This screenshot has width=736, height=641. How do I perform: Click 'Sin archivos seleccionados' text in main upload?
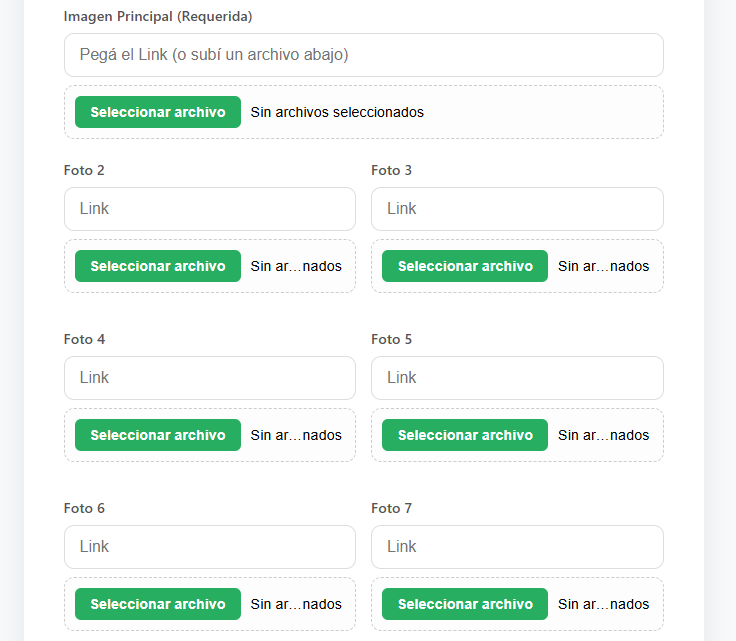point(337,112)
